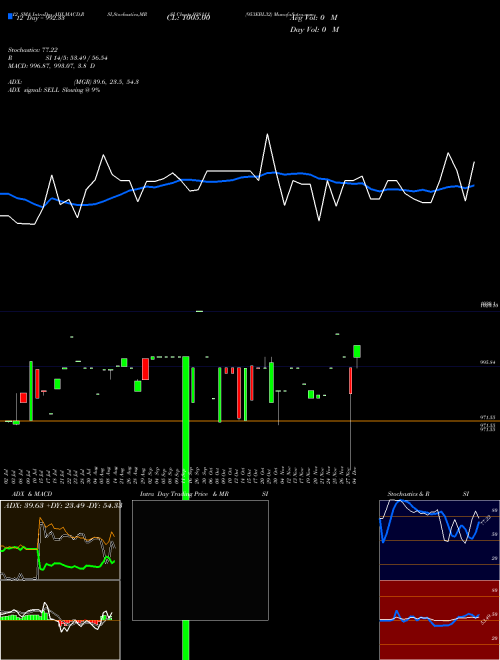This screenshot has height=660, width=500.
Task: Click the 'SI 14/3: 33.49 / 56.54' line
Action: (76, 58)
